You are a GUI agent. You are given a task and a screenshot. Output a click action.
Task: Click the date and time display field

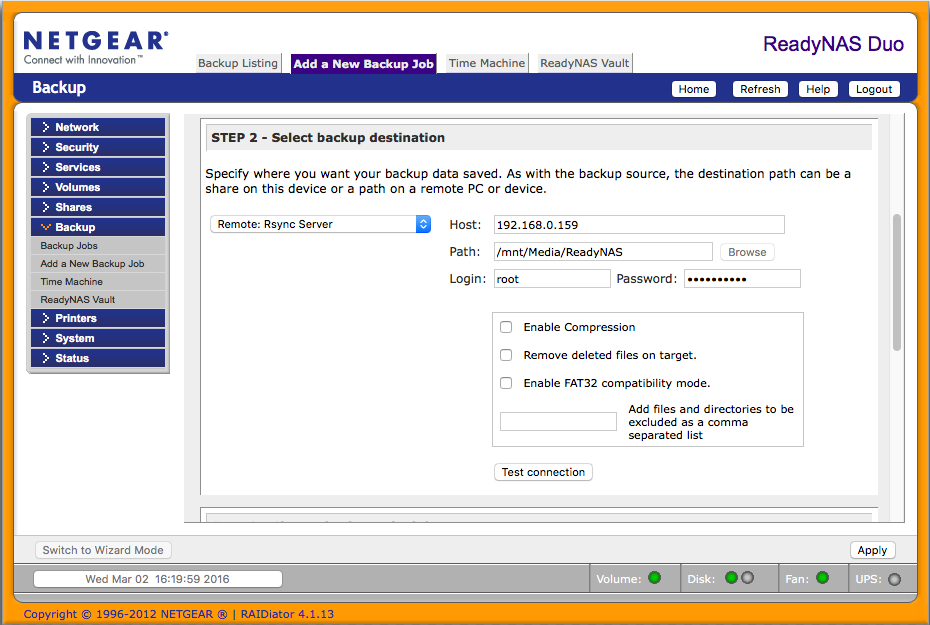point(158,579)
